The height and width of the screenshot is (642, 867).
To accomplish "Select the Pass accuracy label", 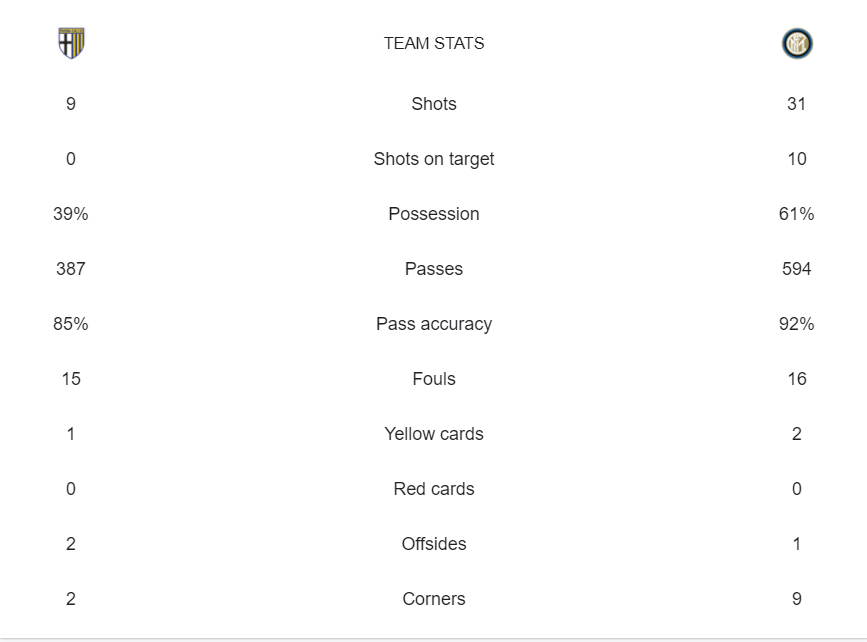I will tap(434, 324).
